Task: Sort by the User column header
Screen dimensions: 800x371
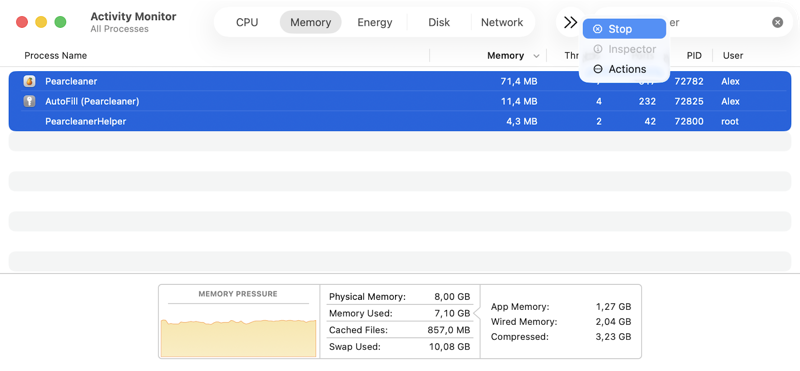Action: pos(733,55)
